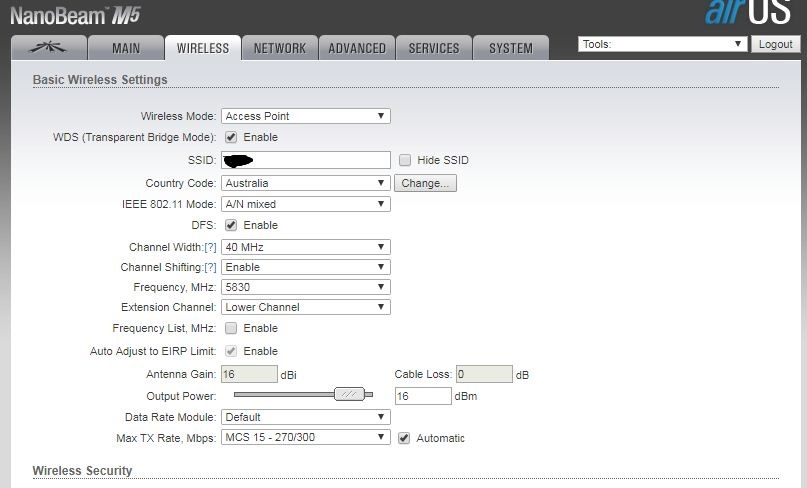Open the Wireless Mode dropdown
This screenshot has width=807, height=488.
tap(306, 116)
